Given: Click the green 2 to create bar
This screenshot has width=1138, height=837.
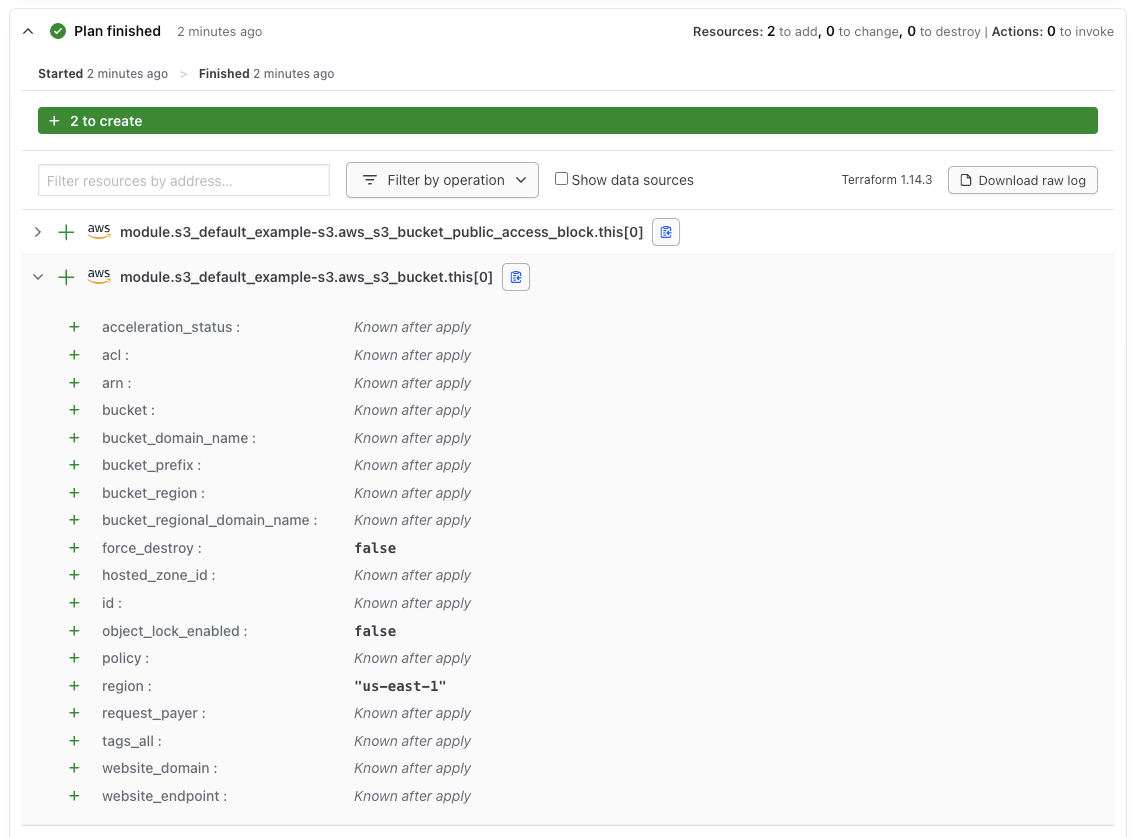Looking at the screenshot, I should [x=568, y=120].
